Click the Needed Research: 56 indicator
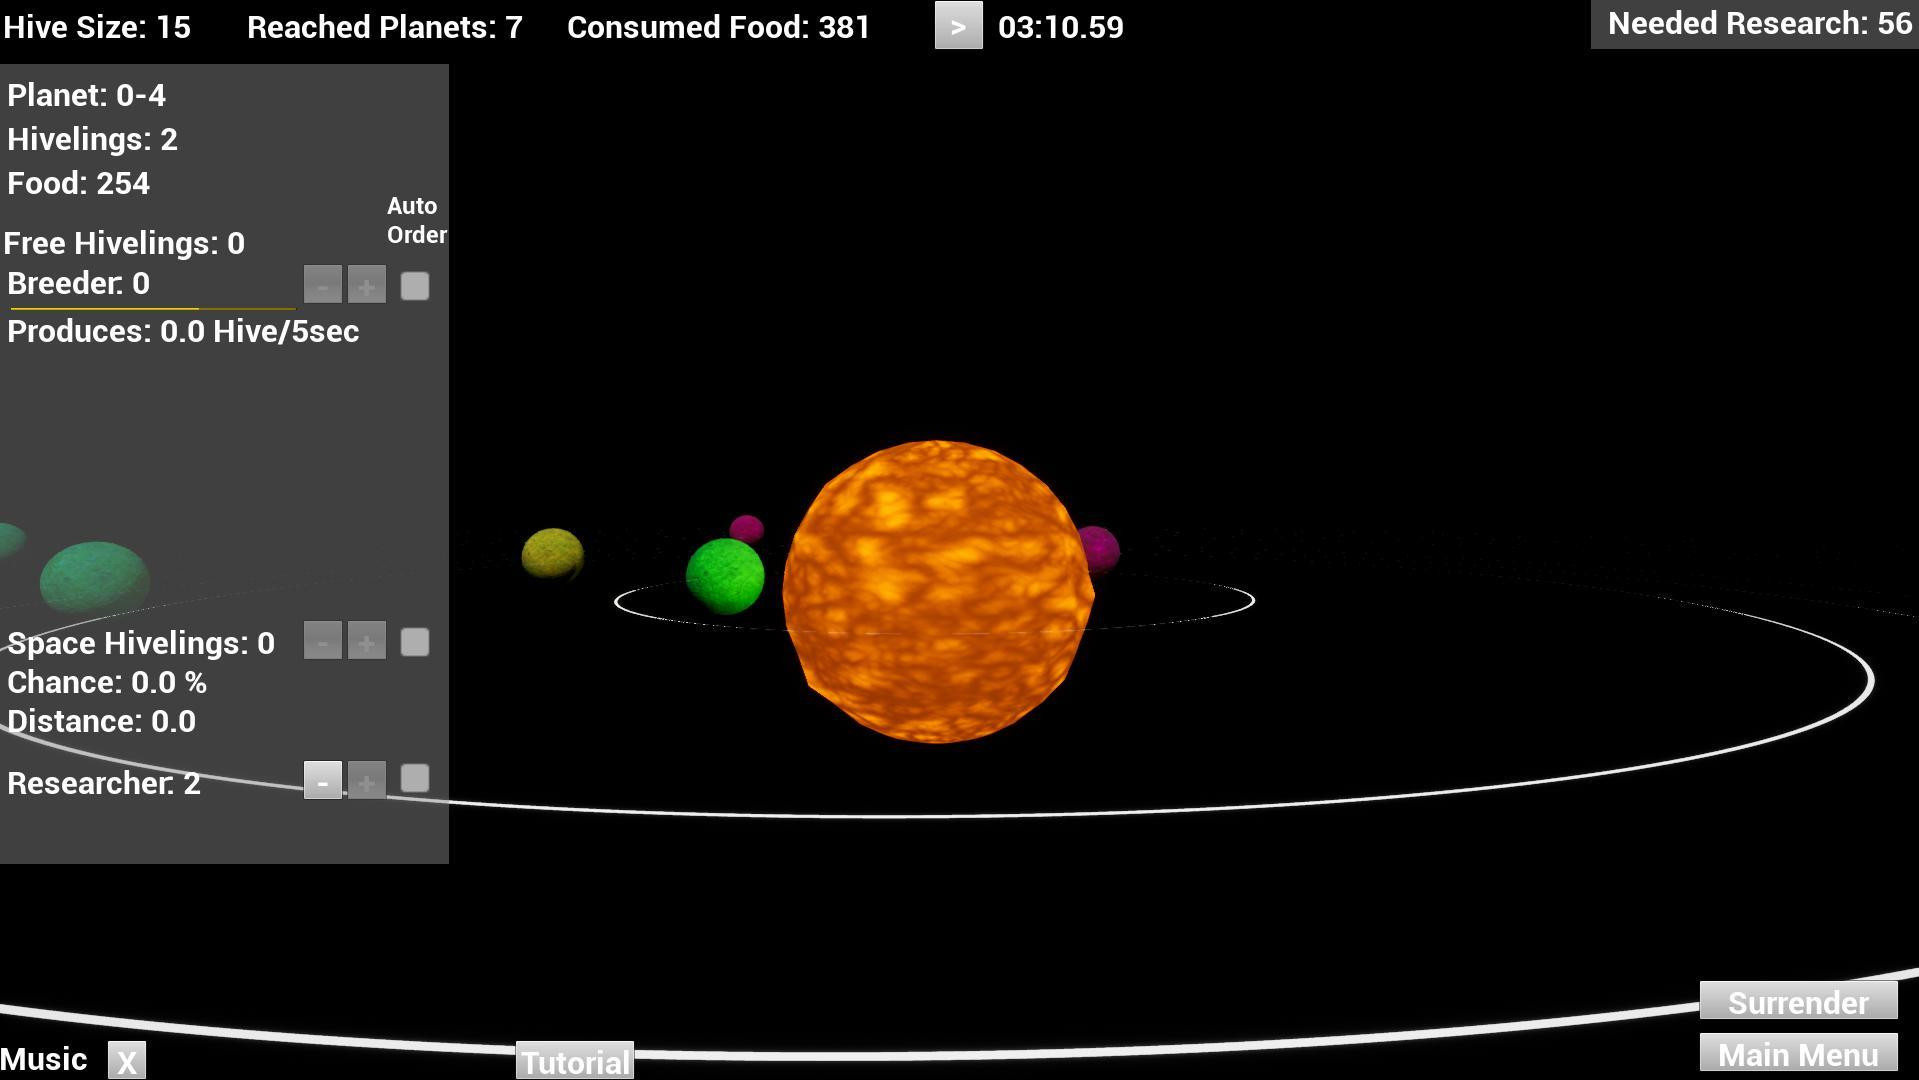This screenshot has height=1080, width=1919. tap(1755, 24)
